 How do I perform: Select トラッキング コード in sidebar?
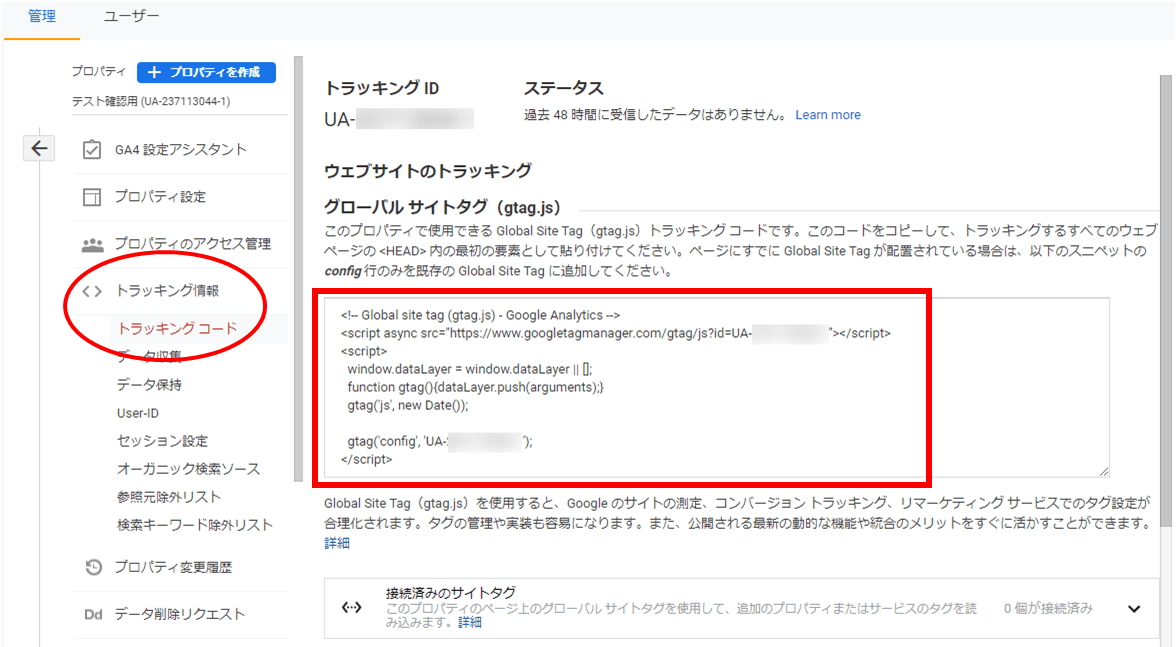click(177, 329)
